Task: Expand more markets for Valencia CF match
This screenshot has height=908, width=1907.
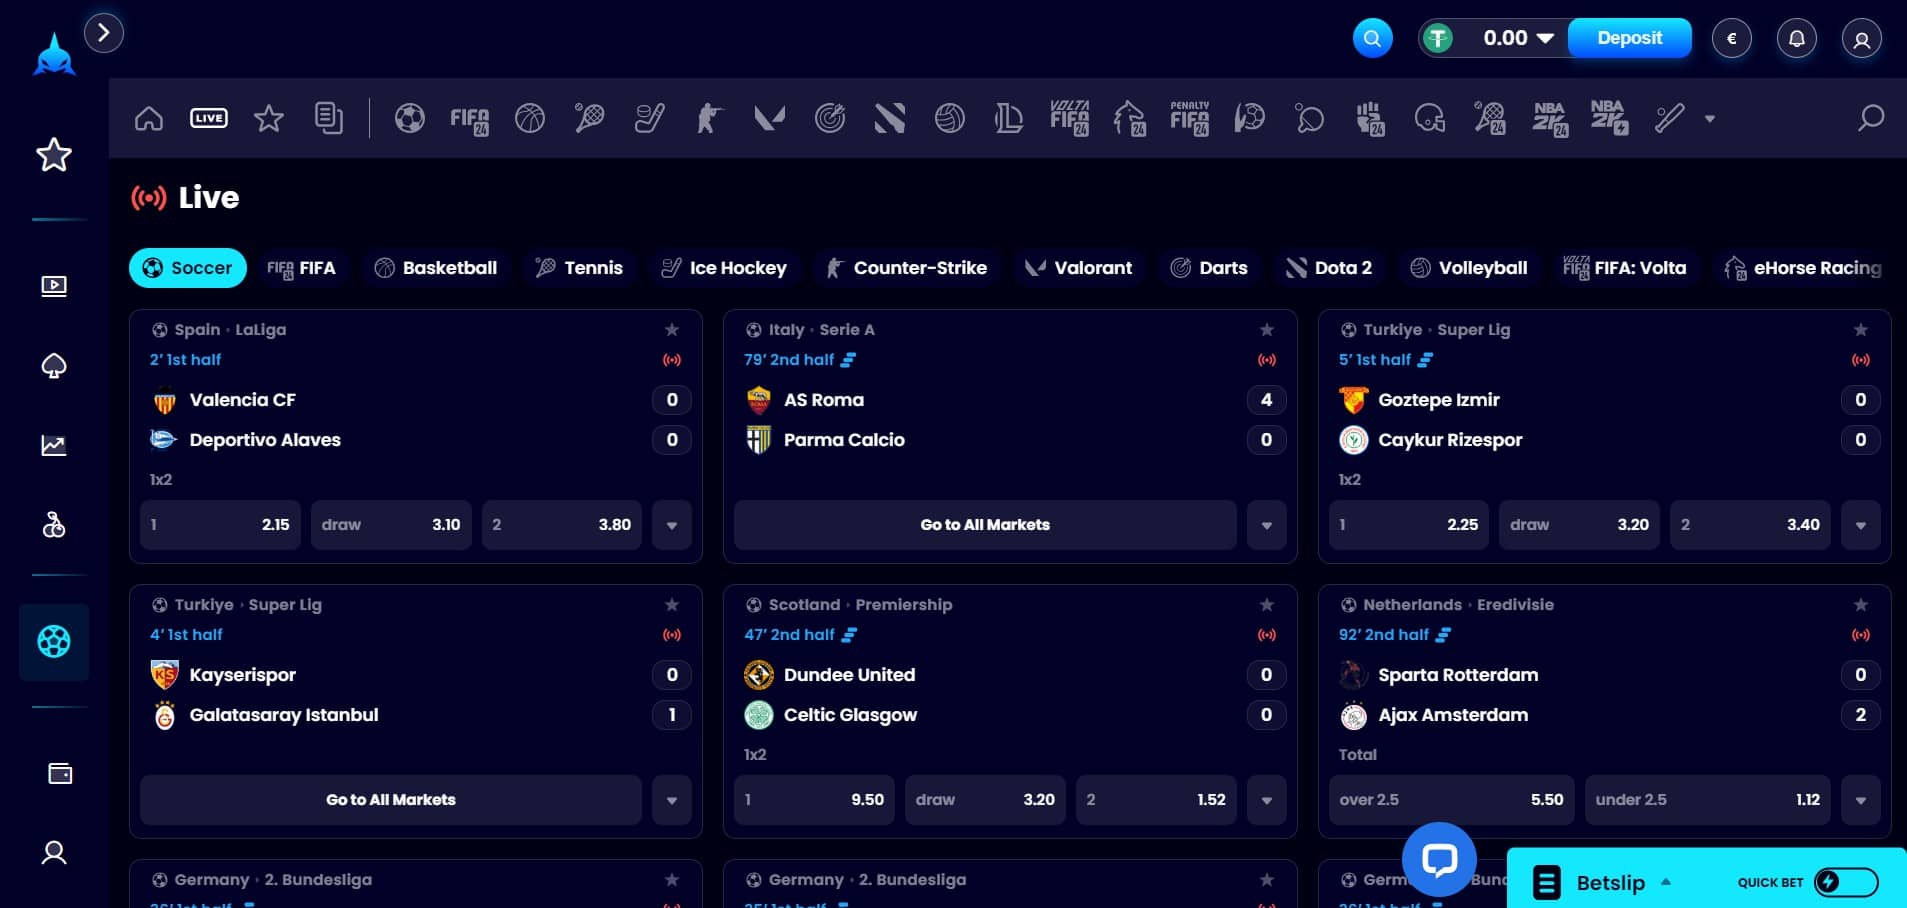Action: pos(671,525)
